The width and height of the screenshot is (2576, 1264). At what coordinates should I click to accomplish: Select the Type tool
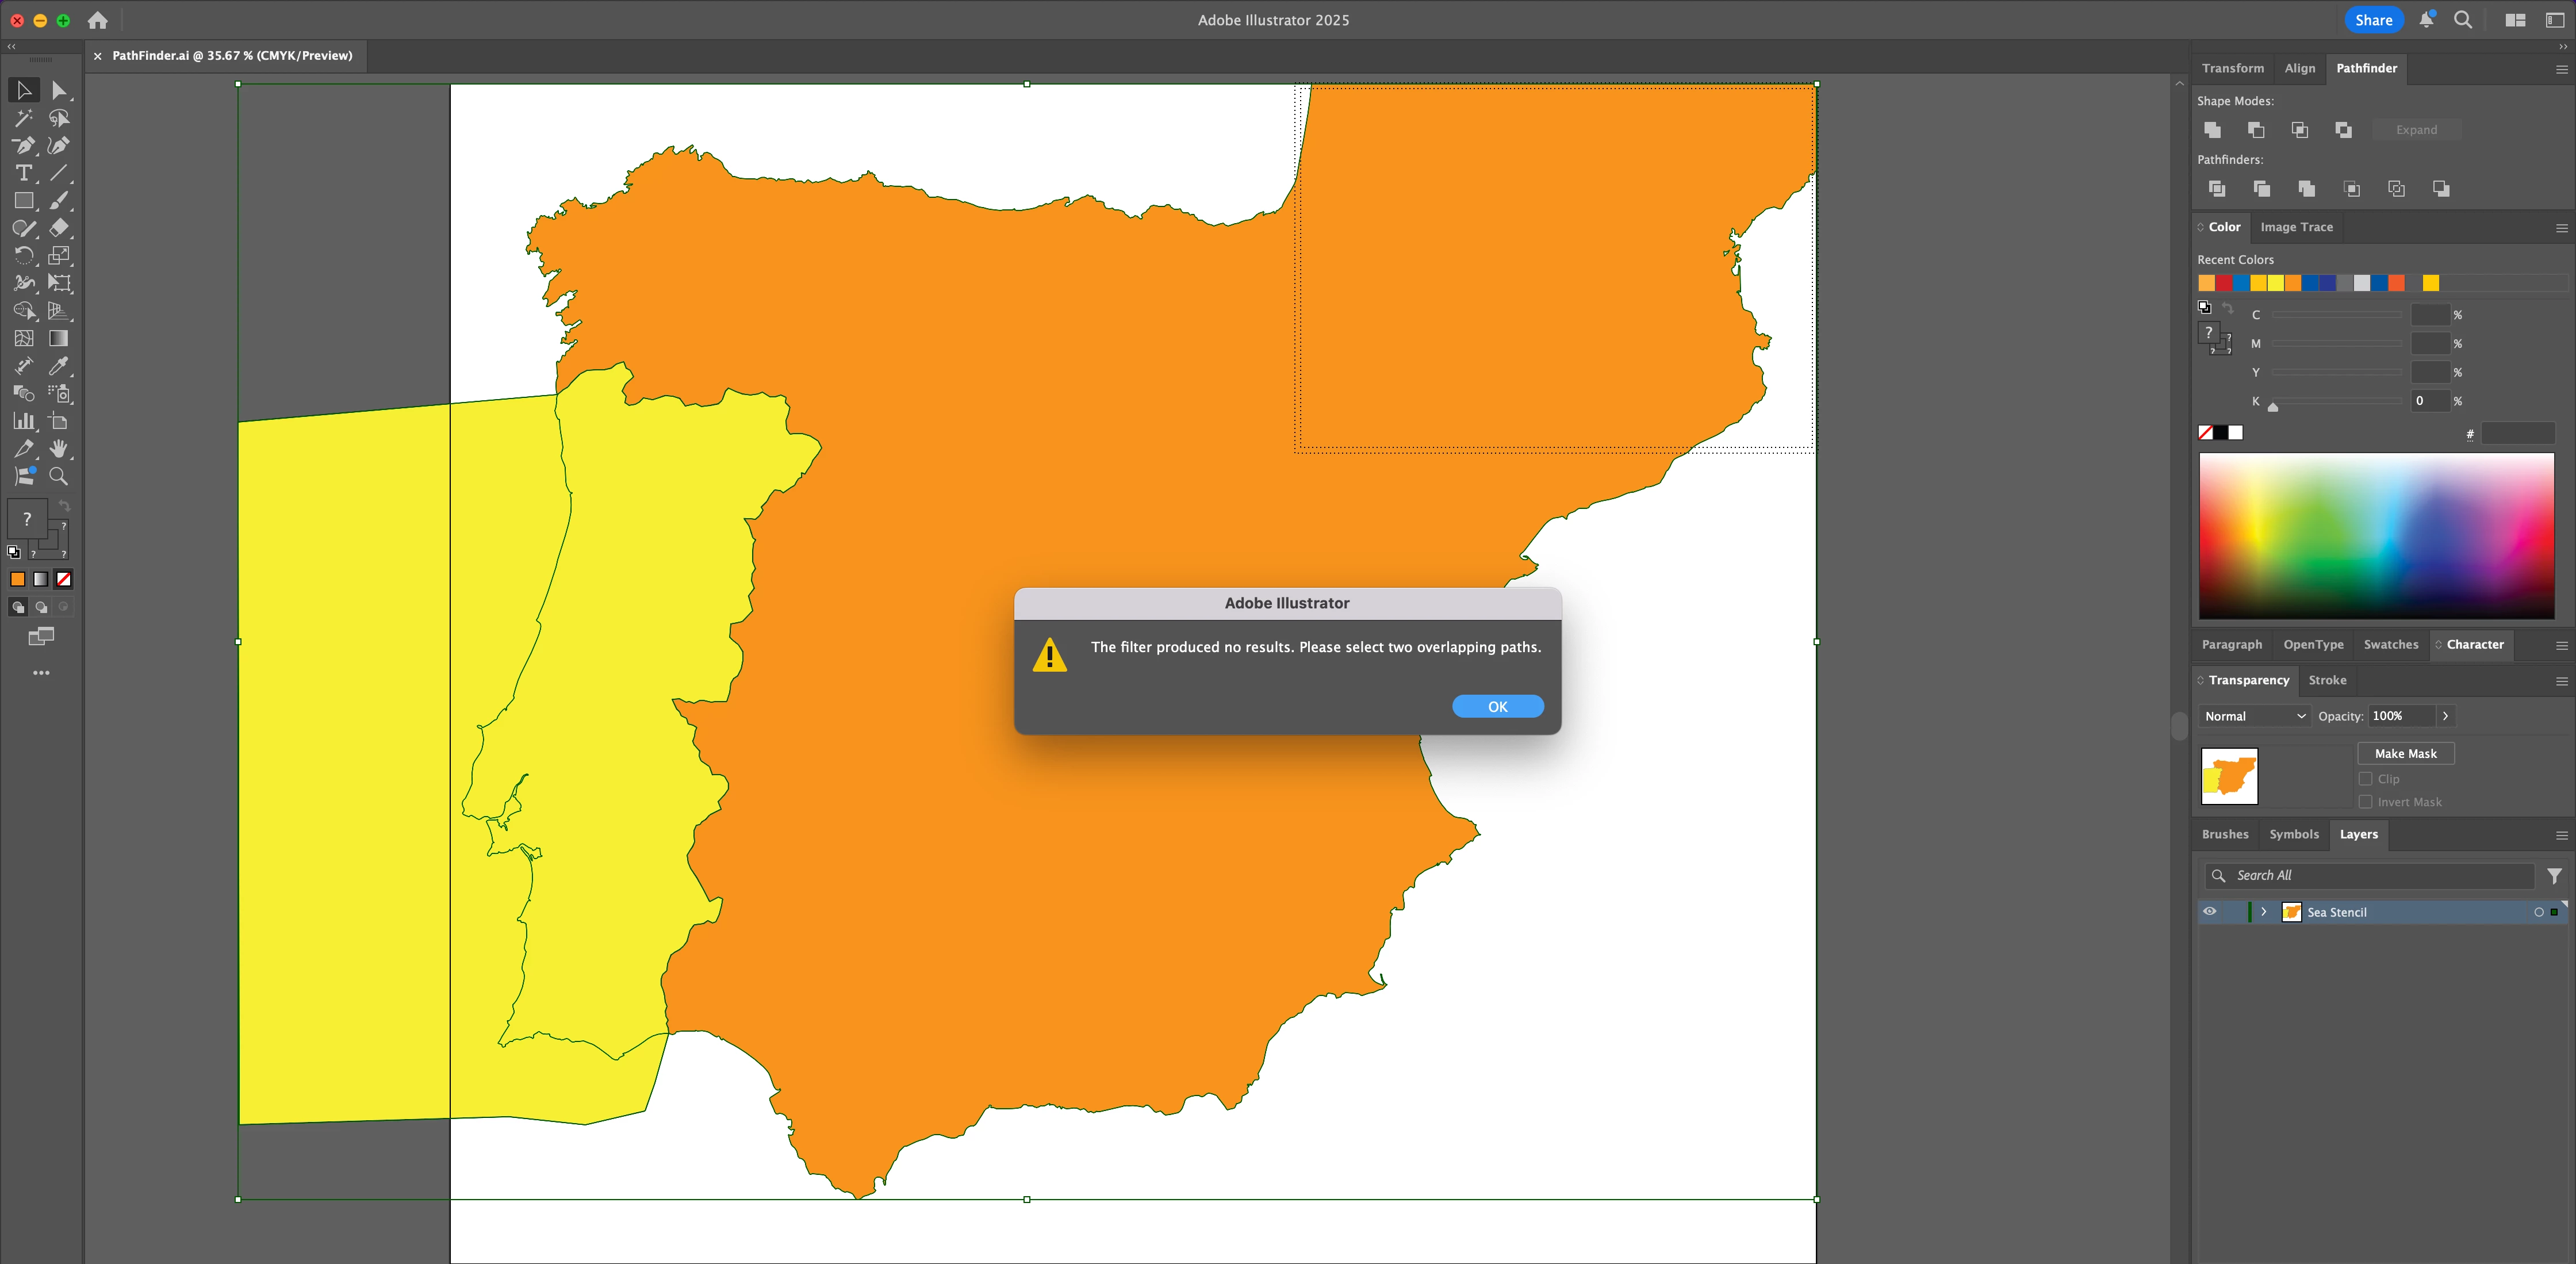(24, 173)
